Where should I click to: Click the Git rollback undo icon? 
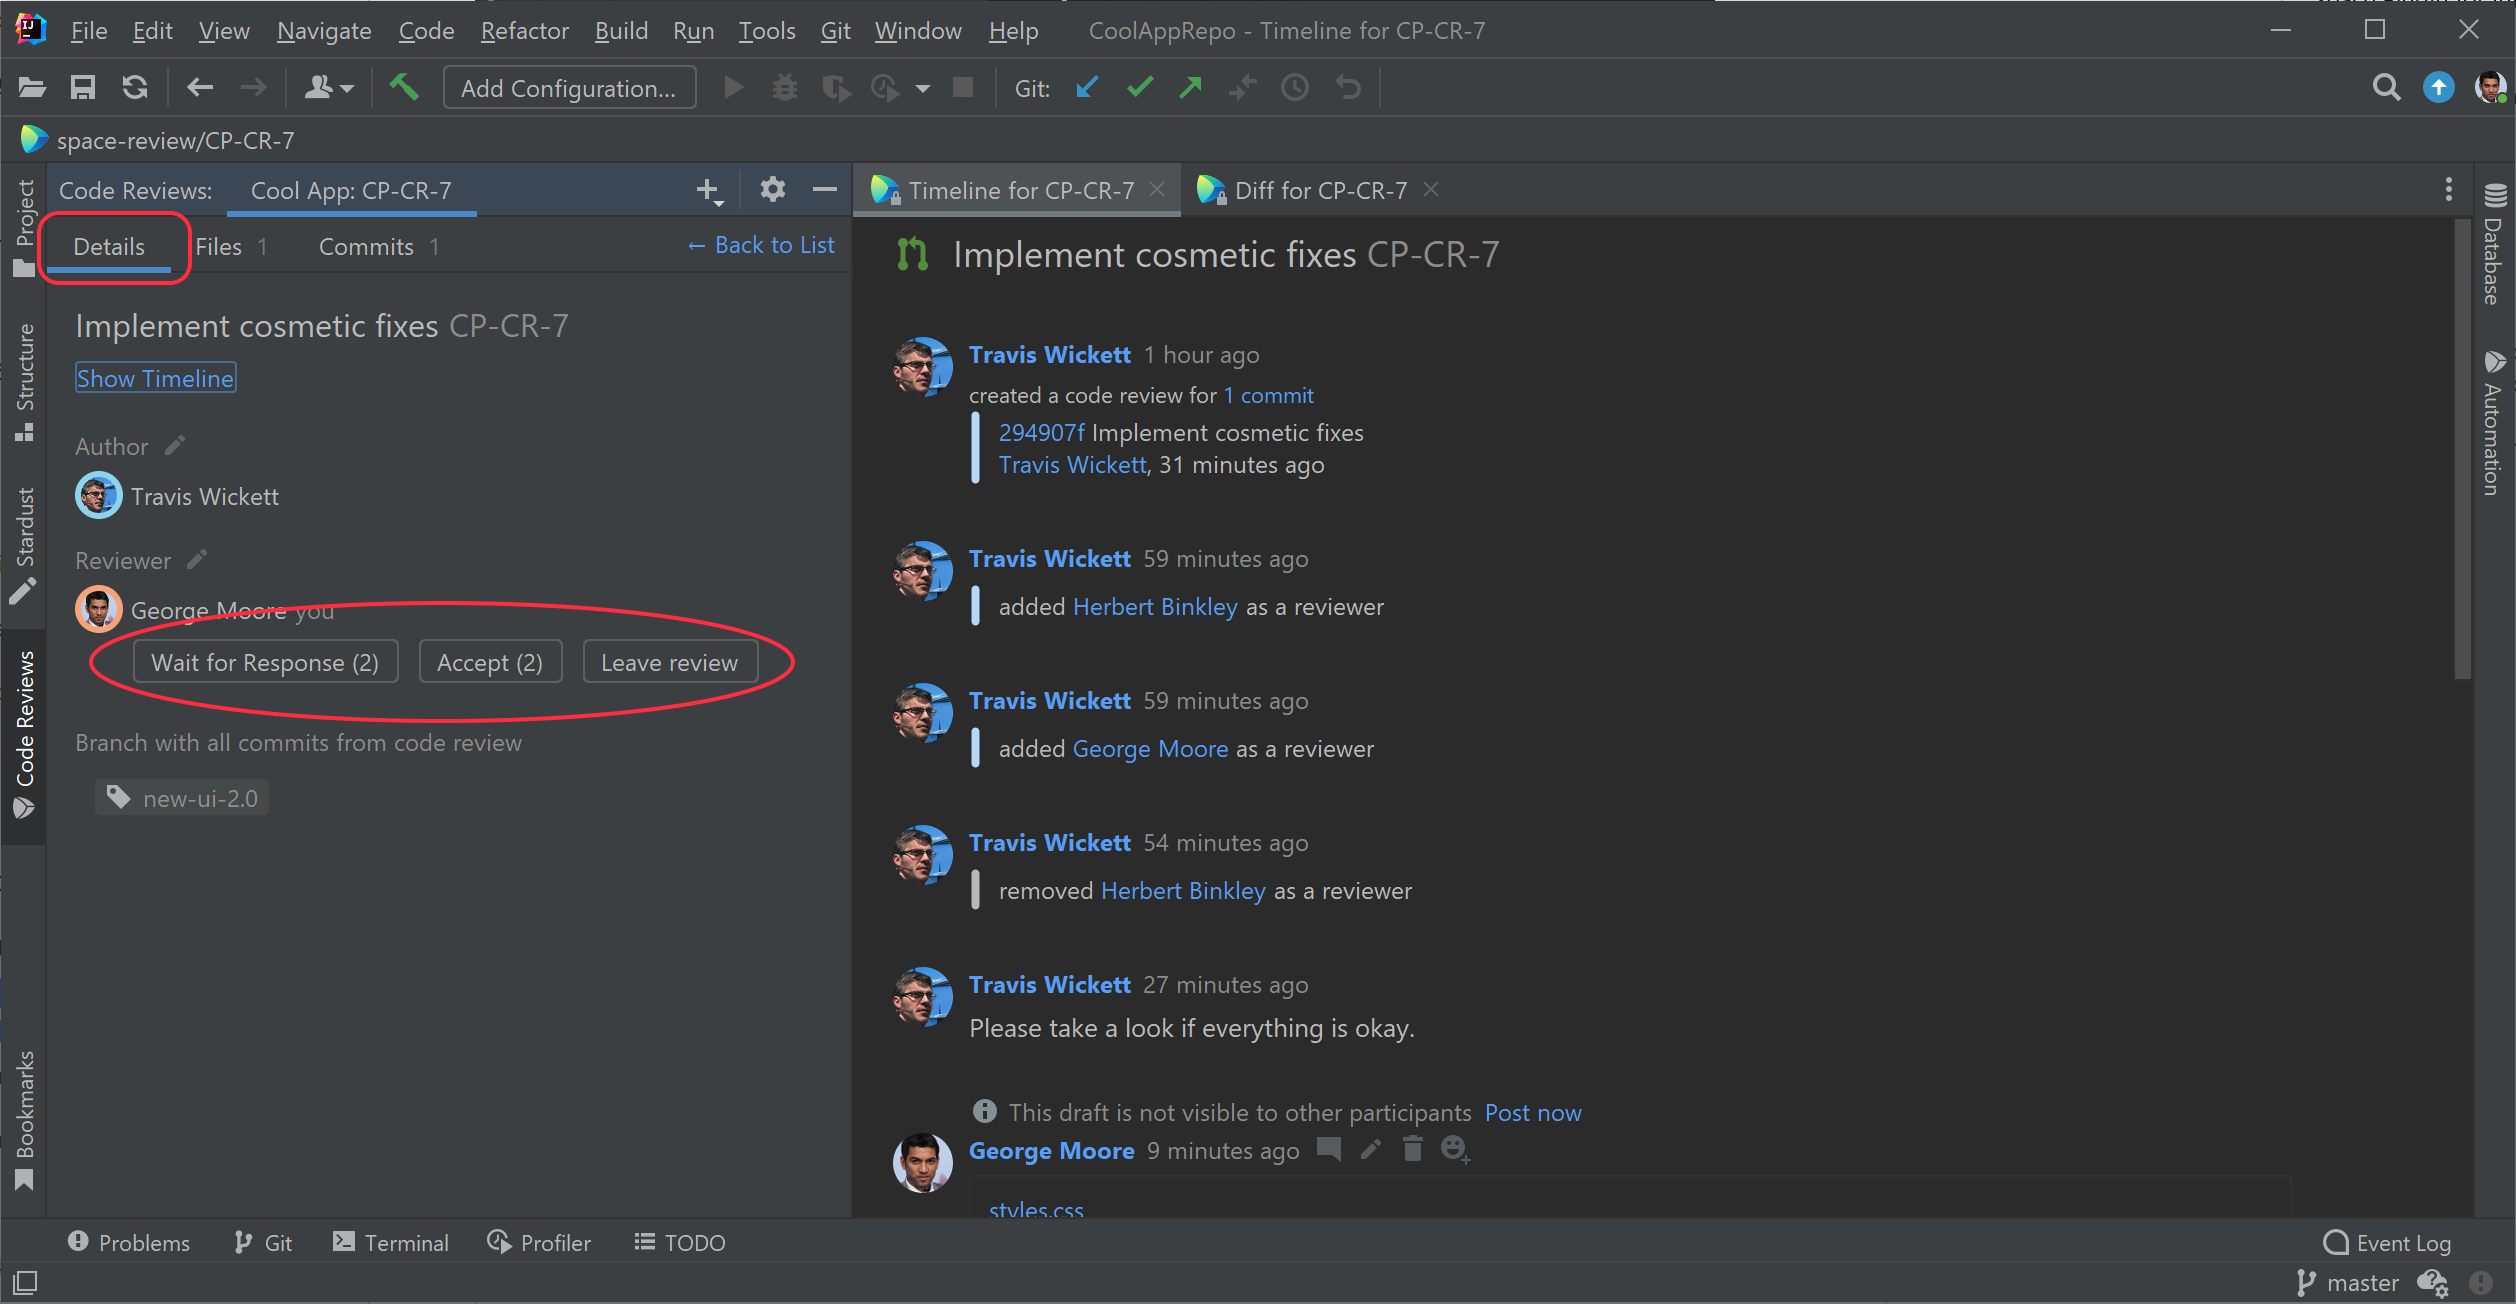(x=1348, y=87)
